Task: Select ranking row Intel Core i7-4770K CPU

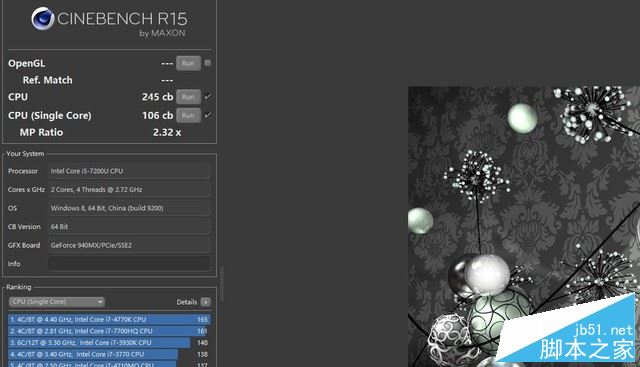Action: [109, 319]
